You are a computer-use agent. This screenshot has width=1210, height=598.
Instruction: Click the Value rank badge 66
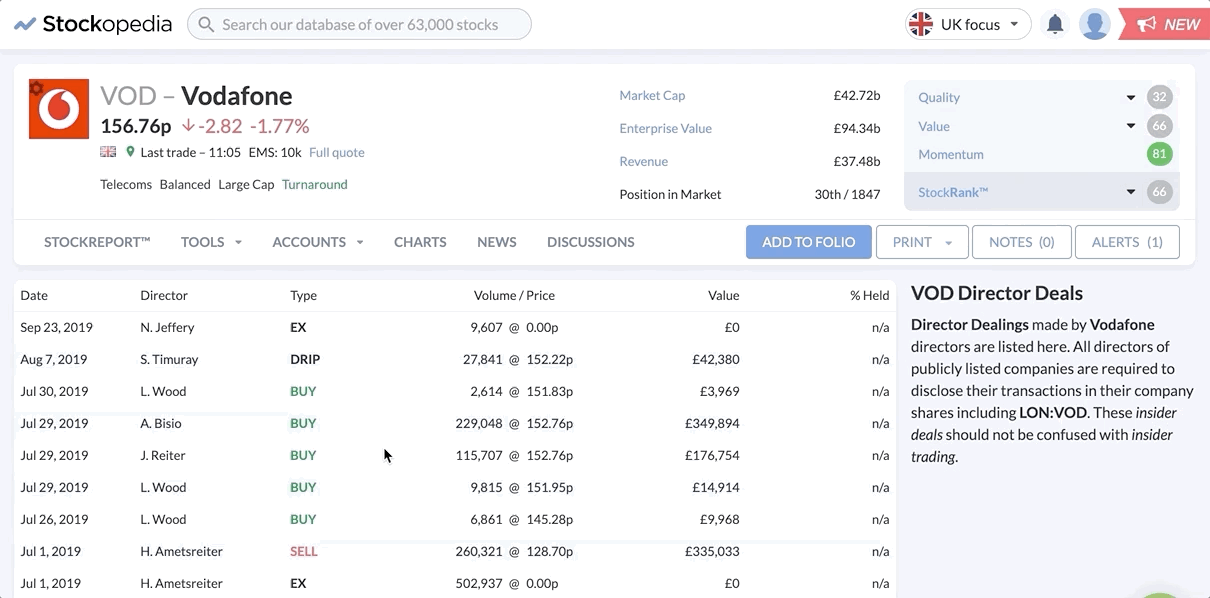tap(1160, 126)
